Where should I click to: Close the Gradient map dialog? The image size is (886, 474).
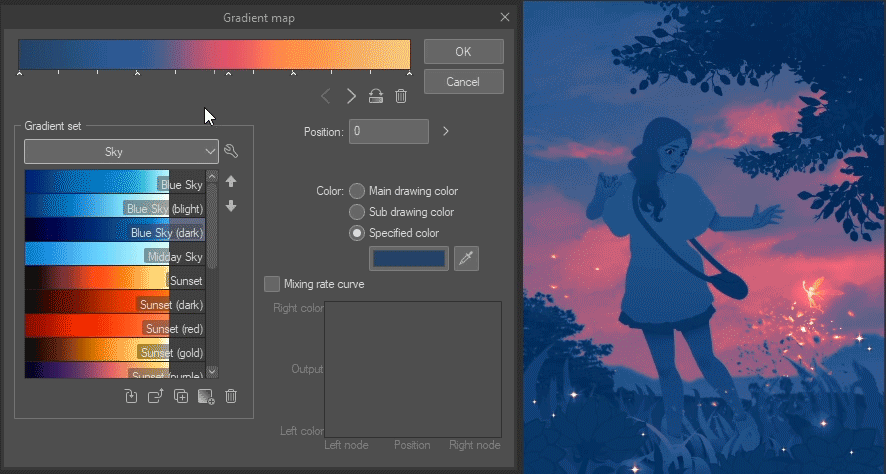505,18
